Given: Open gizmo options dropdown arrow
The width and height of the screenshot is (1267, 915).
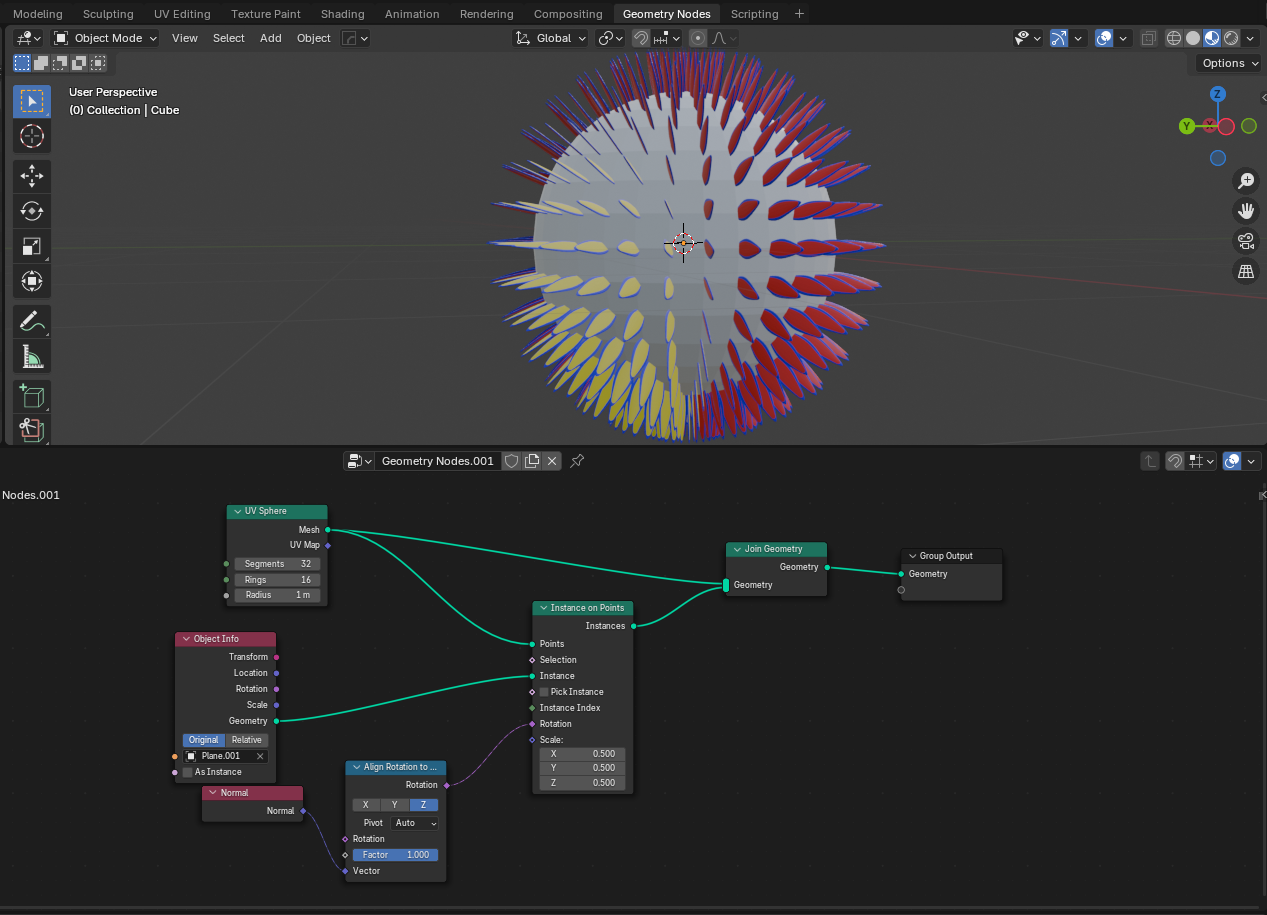Looking at the screenshot, I should point(1078,38).
